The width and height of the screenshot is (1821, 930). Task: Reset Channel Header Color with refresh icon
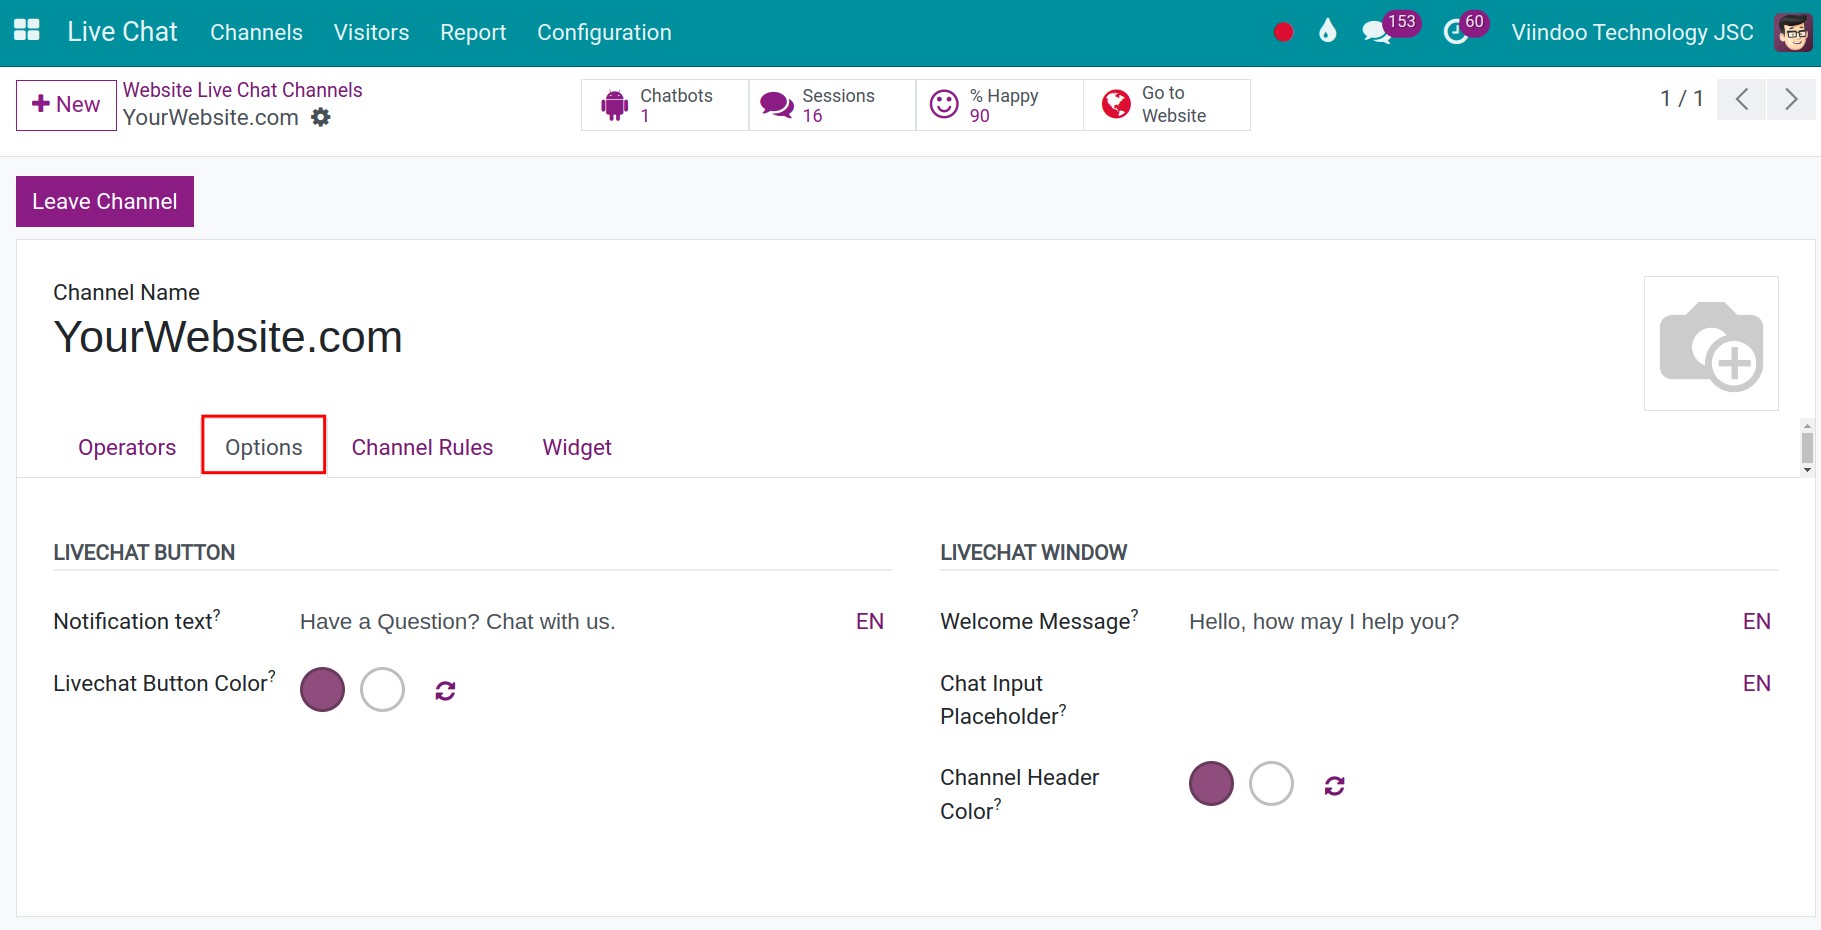(x=1335, y=784)
